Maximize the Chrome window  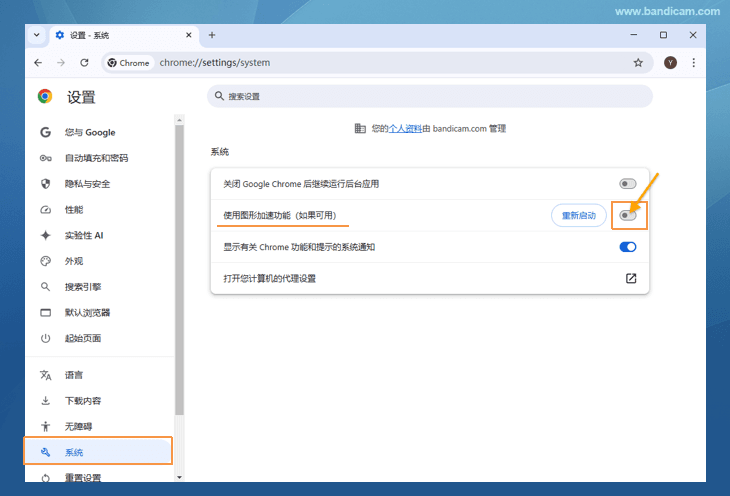click(x=663, y=35)
